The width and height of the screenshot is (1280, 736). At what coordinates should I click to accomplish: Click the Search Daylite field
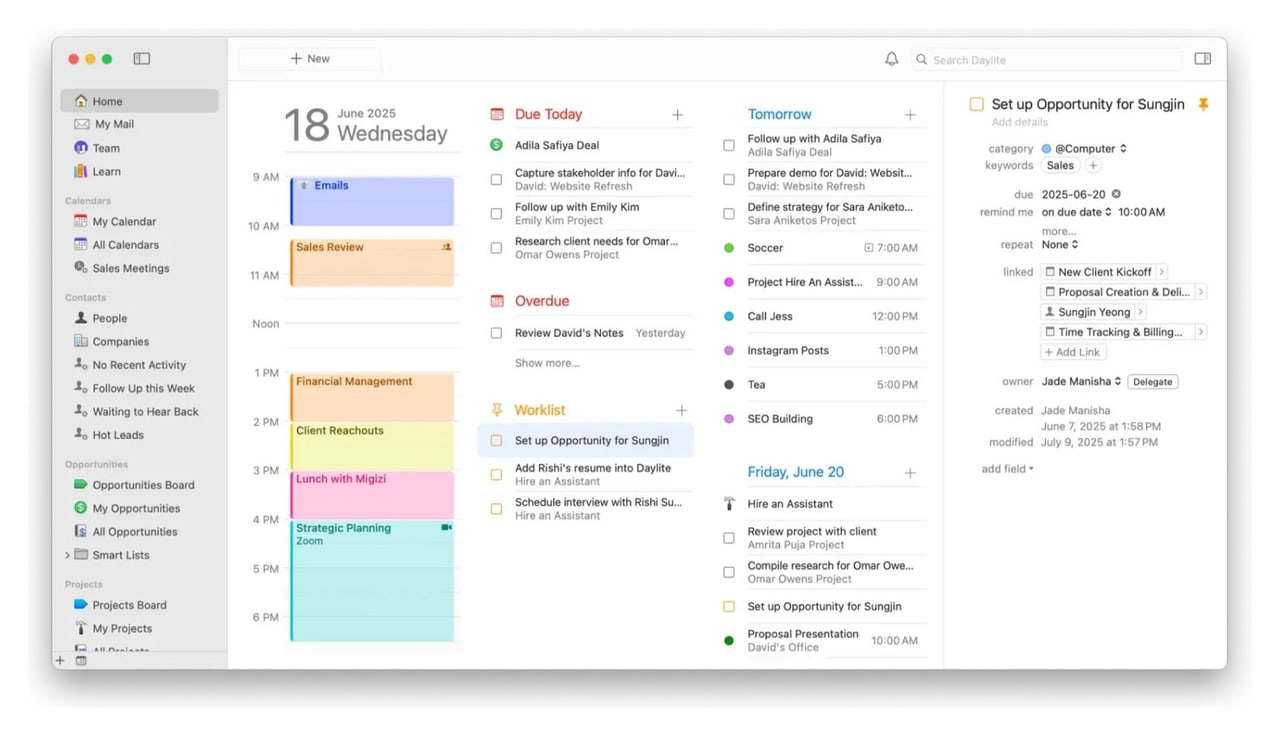pyautogui.click(x=1046, y=60)
